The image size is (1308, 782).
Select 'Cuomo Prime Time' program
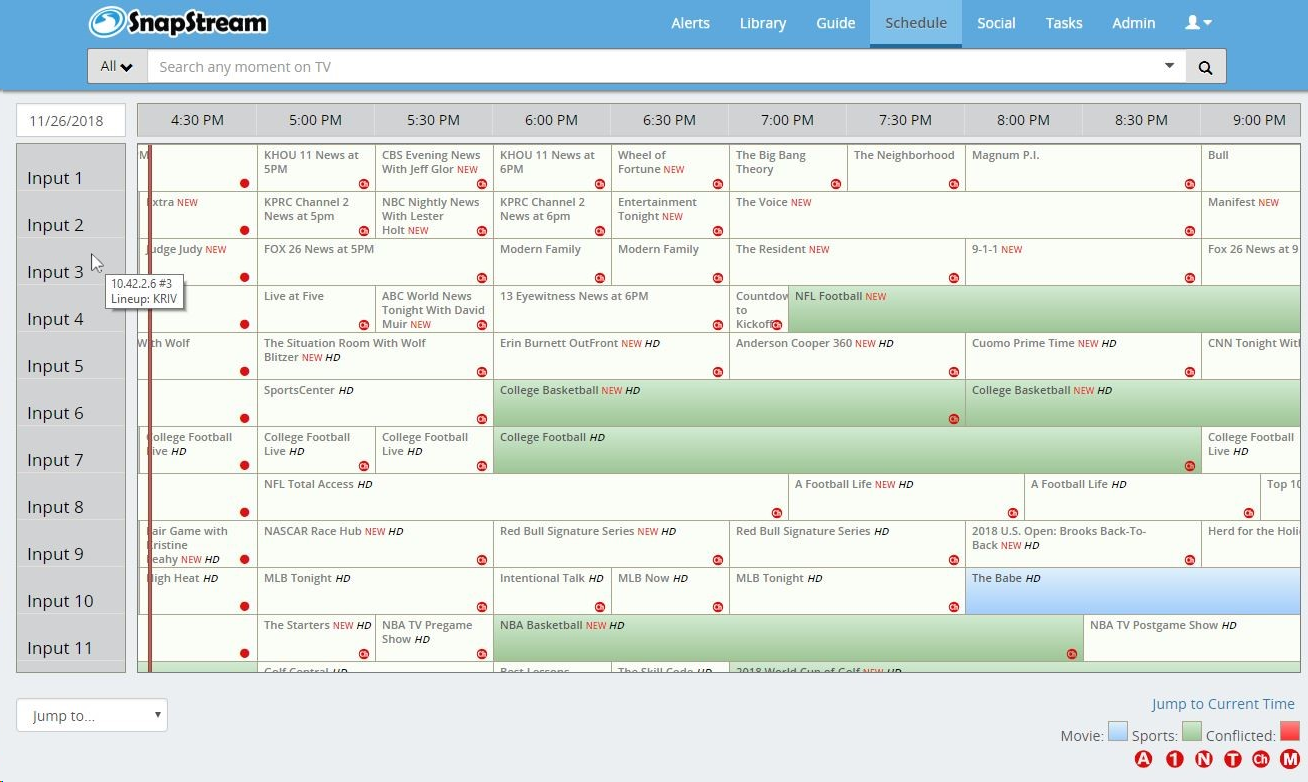point(1083,356)
